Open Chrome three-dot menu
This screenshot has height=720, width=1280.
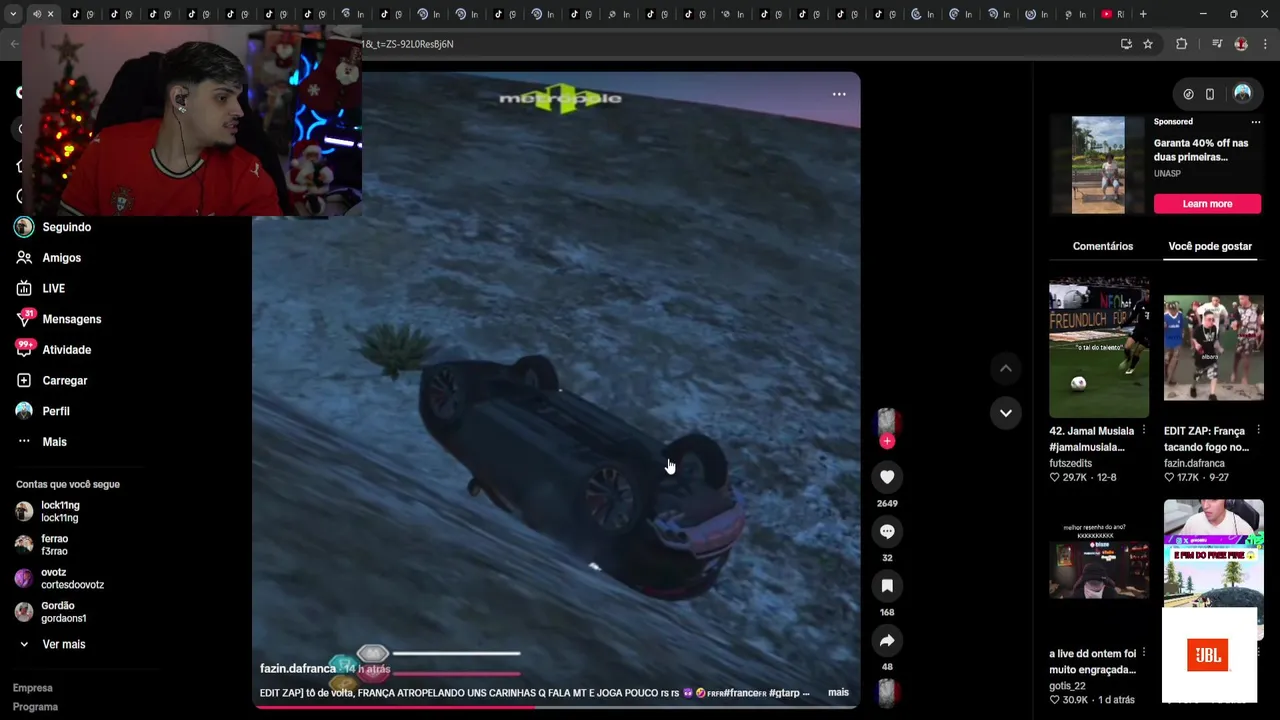coord(1266,44)
